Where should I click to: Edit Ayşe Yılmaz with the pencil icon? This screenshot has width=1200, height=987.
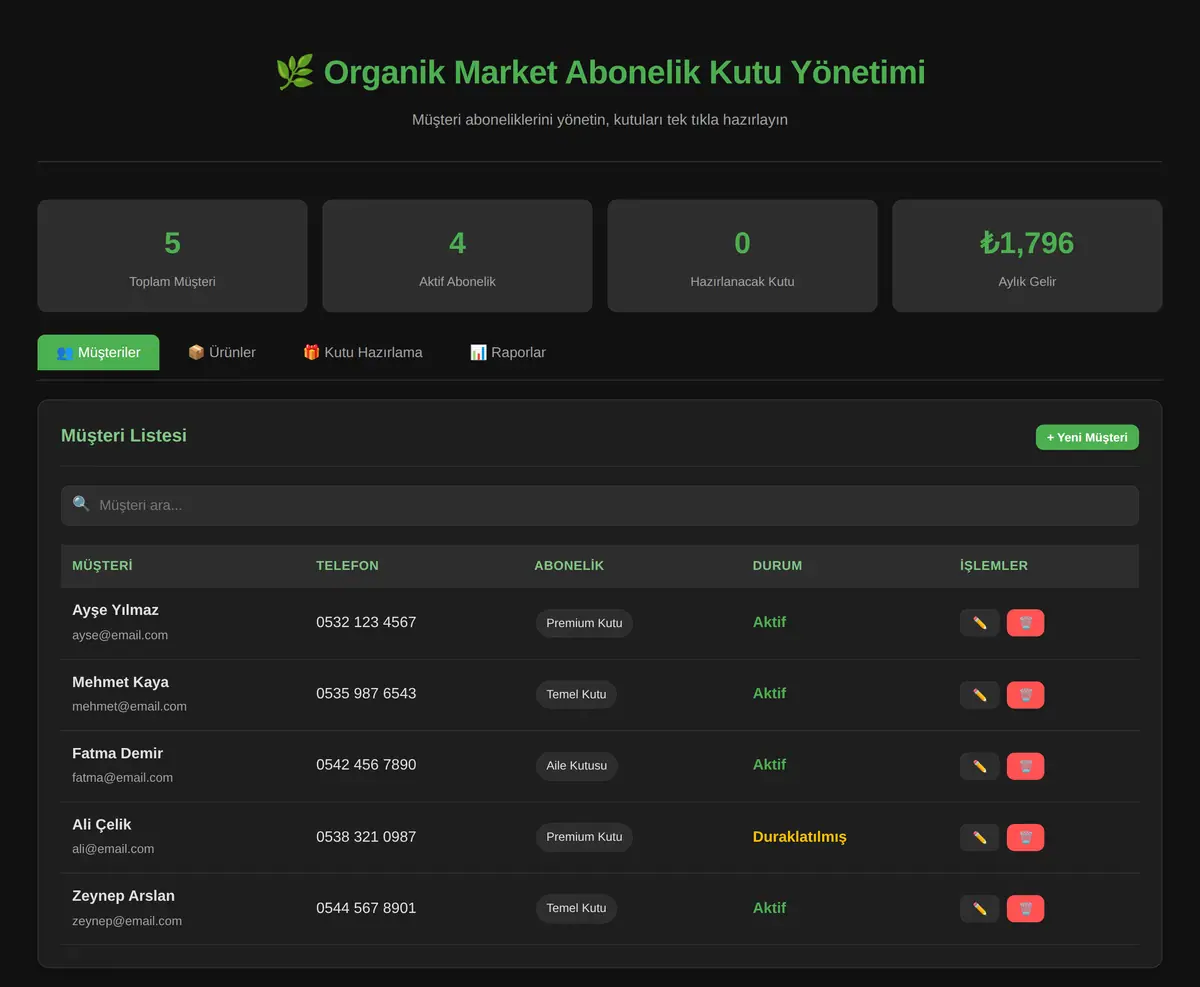(980, 623)
